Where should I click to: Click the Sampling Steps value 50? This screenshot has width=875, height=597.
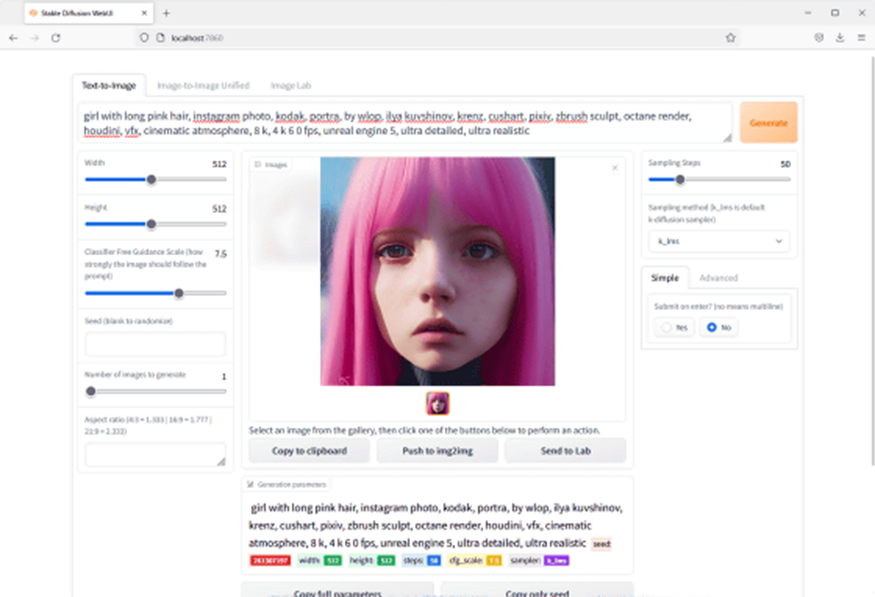[785, 164]
